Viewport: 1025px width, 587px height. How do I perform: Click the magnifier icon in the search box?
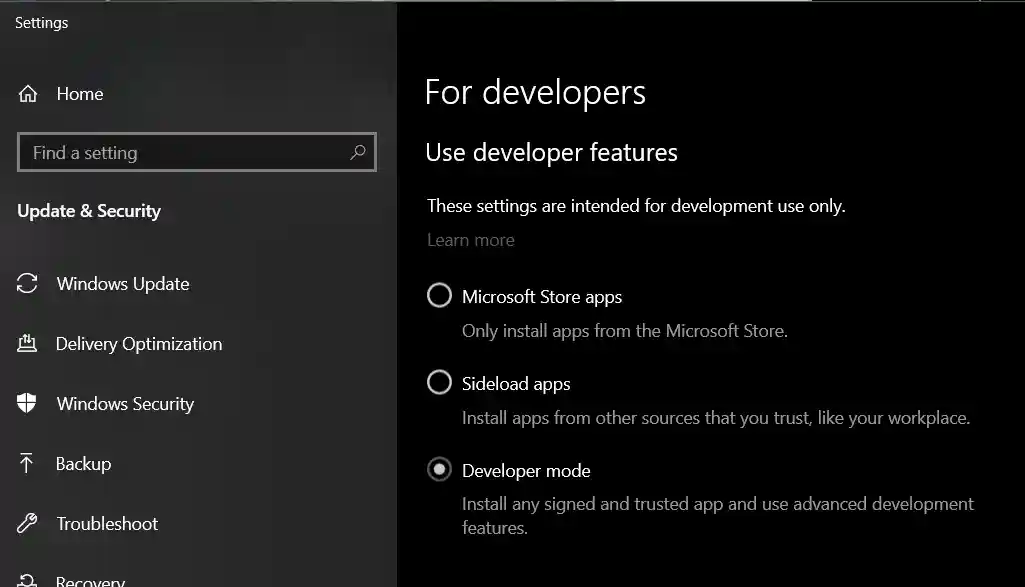tap(358, 152)
